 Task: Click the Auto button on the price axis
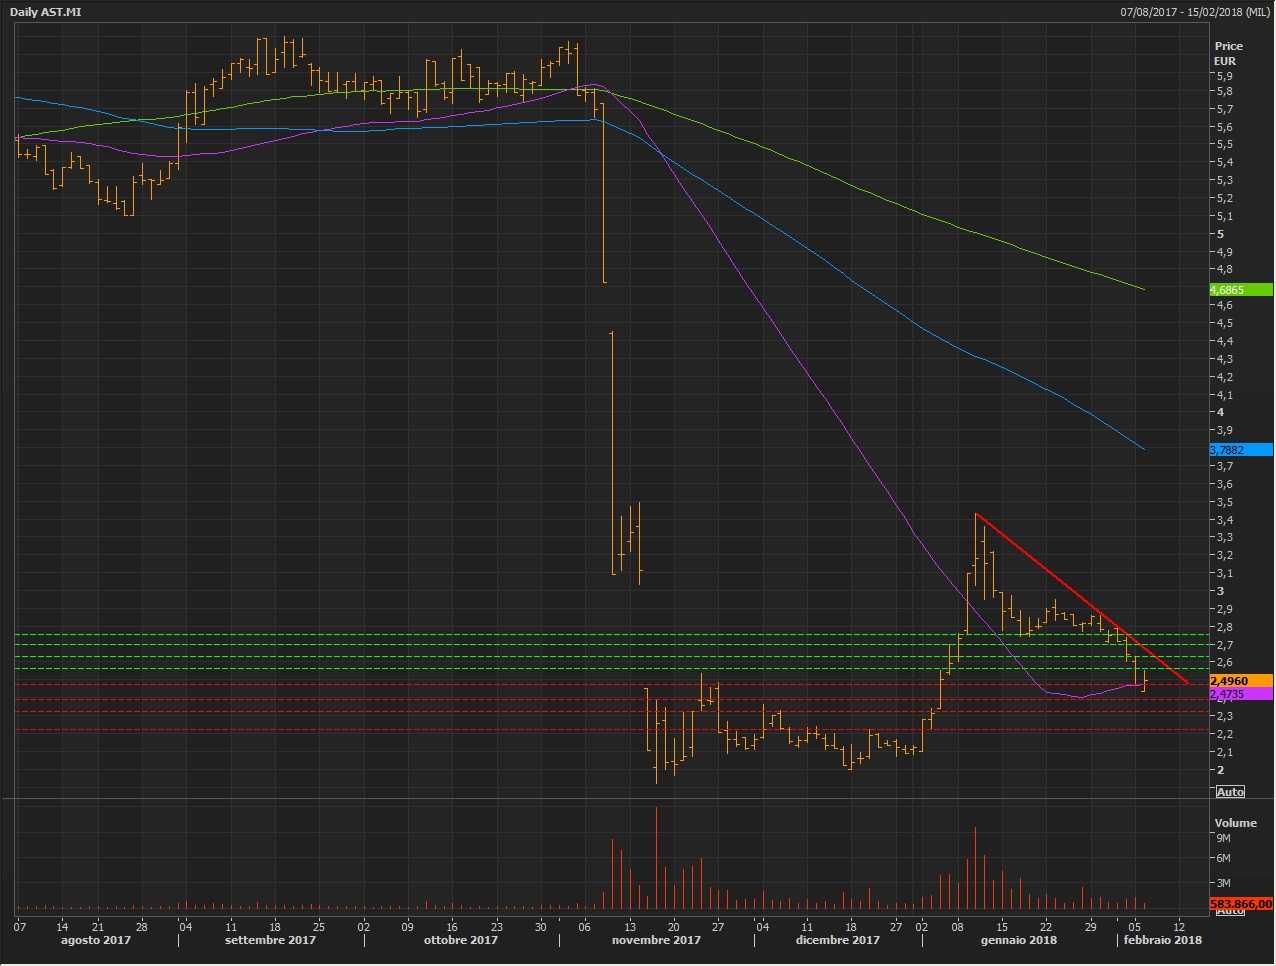(x=1230, y=792)
